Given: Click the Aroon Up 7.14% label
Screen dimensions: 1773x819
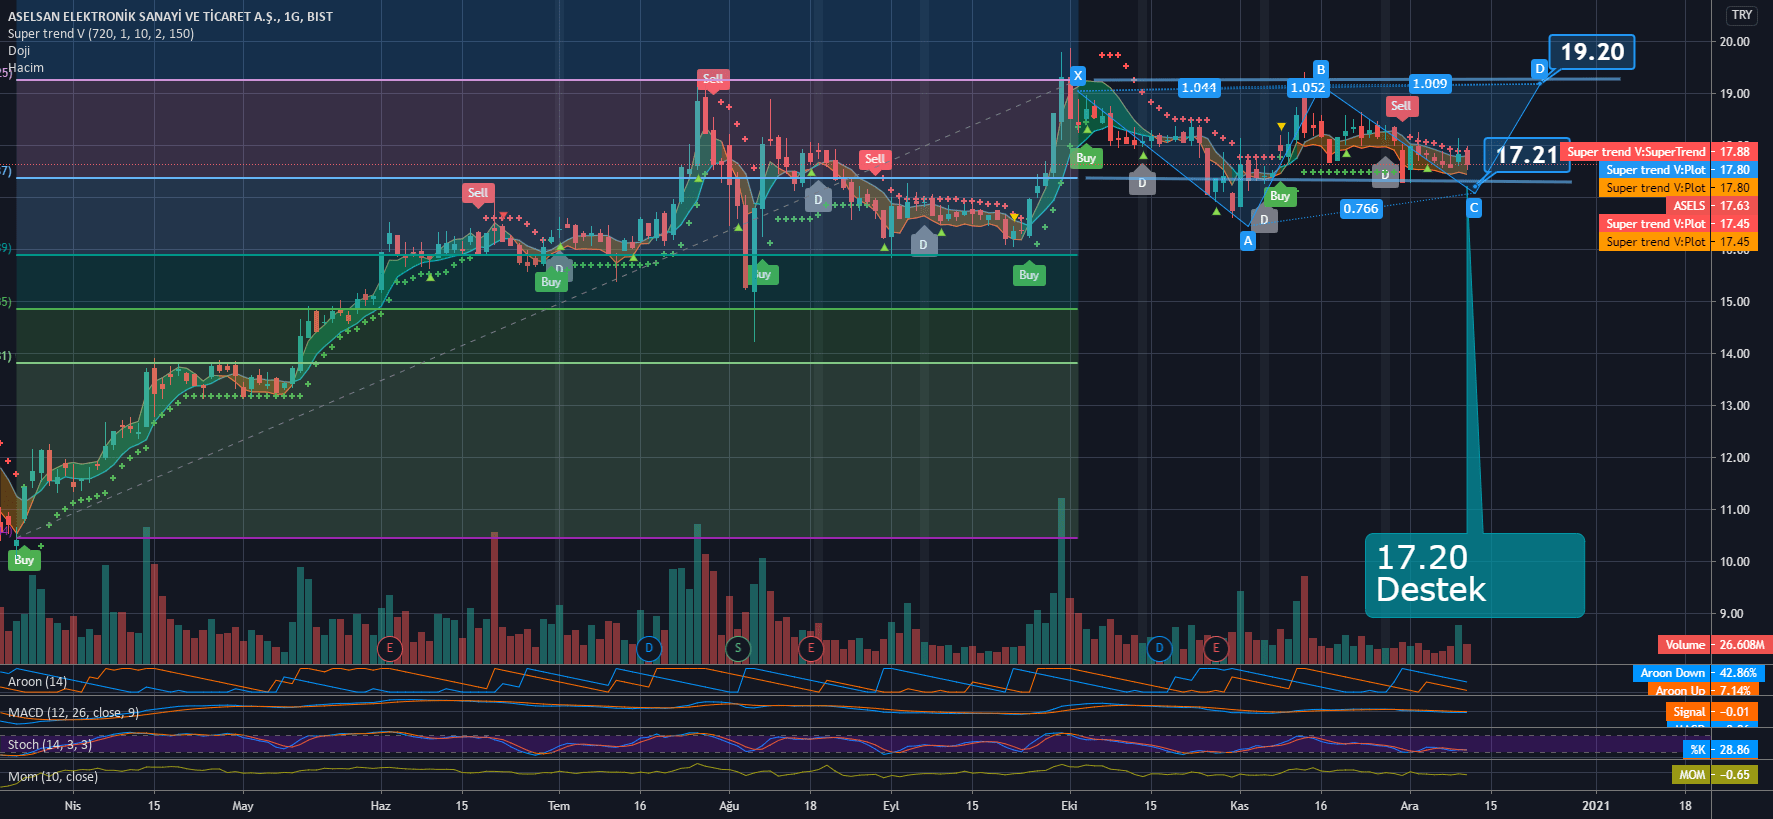Looking at the screenshot, I should [1705, 690].
